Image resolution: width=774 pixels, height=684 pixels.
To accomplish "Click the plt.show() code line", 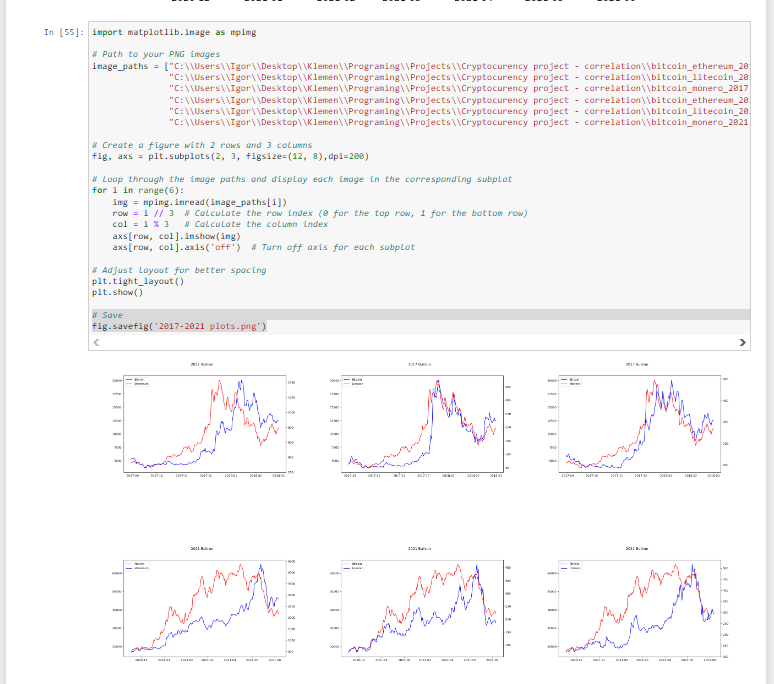I will click(x=117, y=292).
